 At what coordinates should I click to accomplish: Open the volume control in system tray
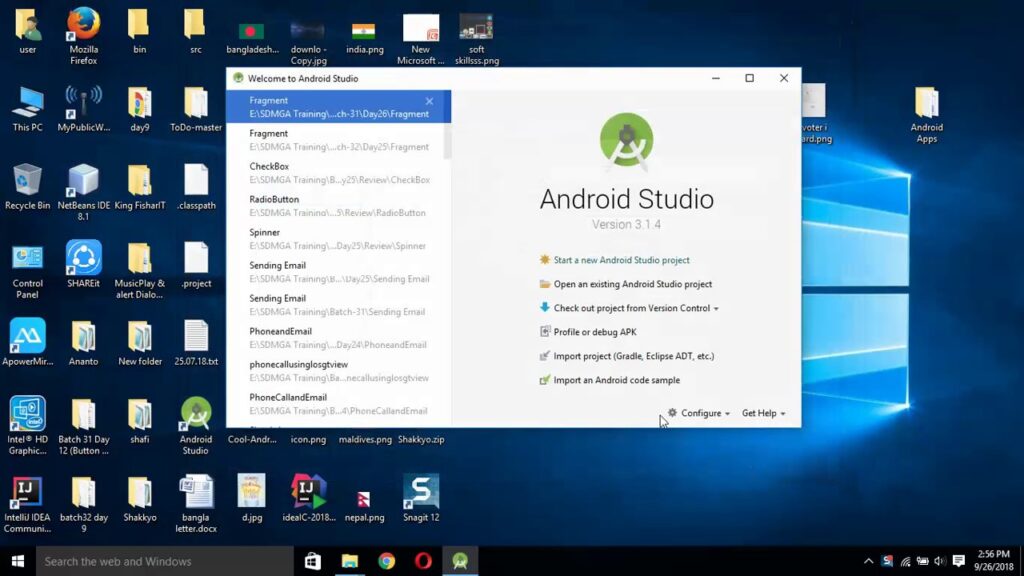(940, 561)
